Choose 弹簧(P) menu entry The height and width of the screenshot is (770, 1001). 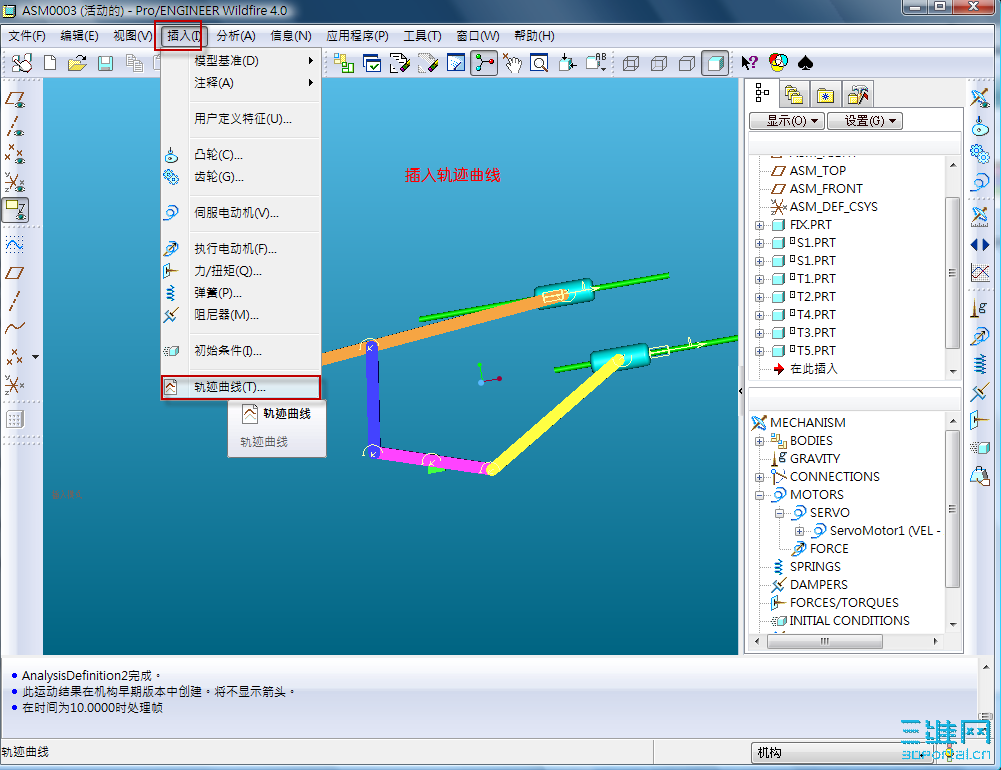click(240, 293)
